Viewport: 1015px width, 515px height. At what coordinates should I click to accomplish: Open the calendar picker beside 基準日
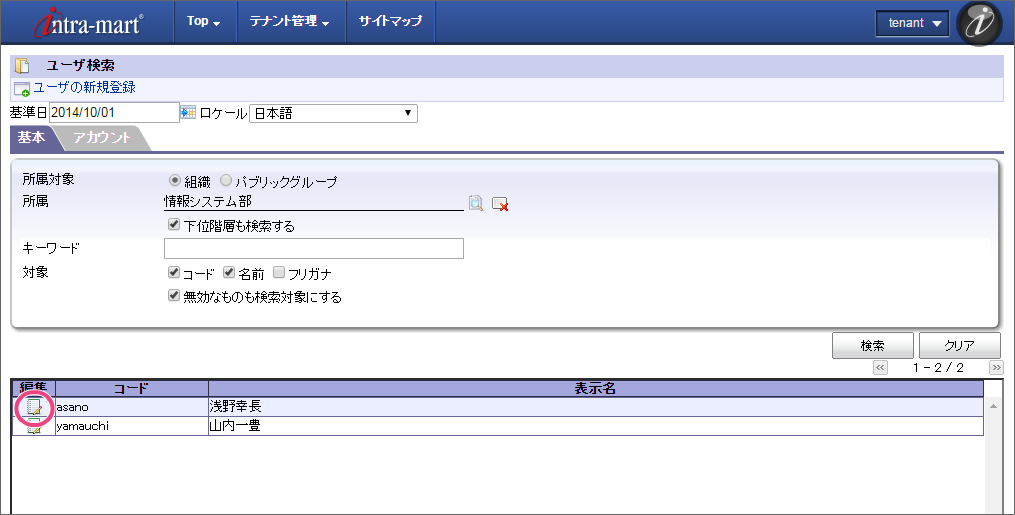pyautogui.click(x=187, y=113)
